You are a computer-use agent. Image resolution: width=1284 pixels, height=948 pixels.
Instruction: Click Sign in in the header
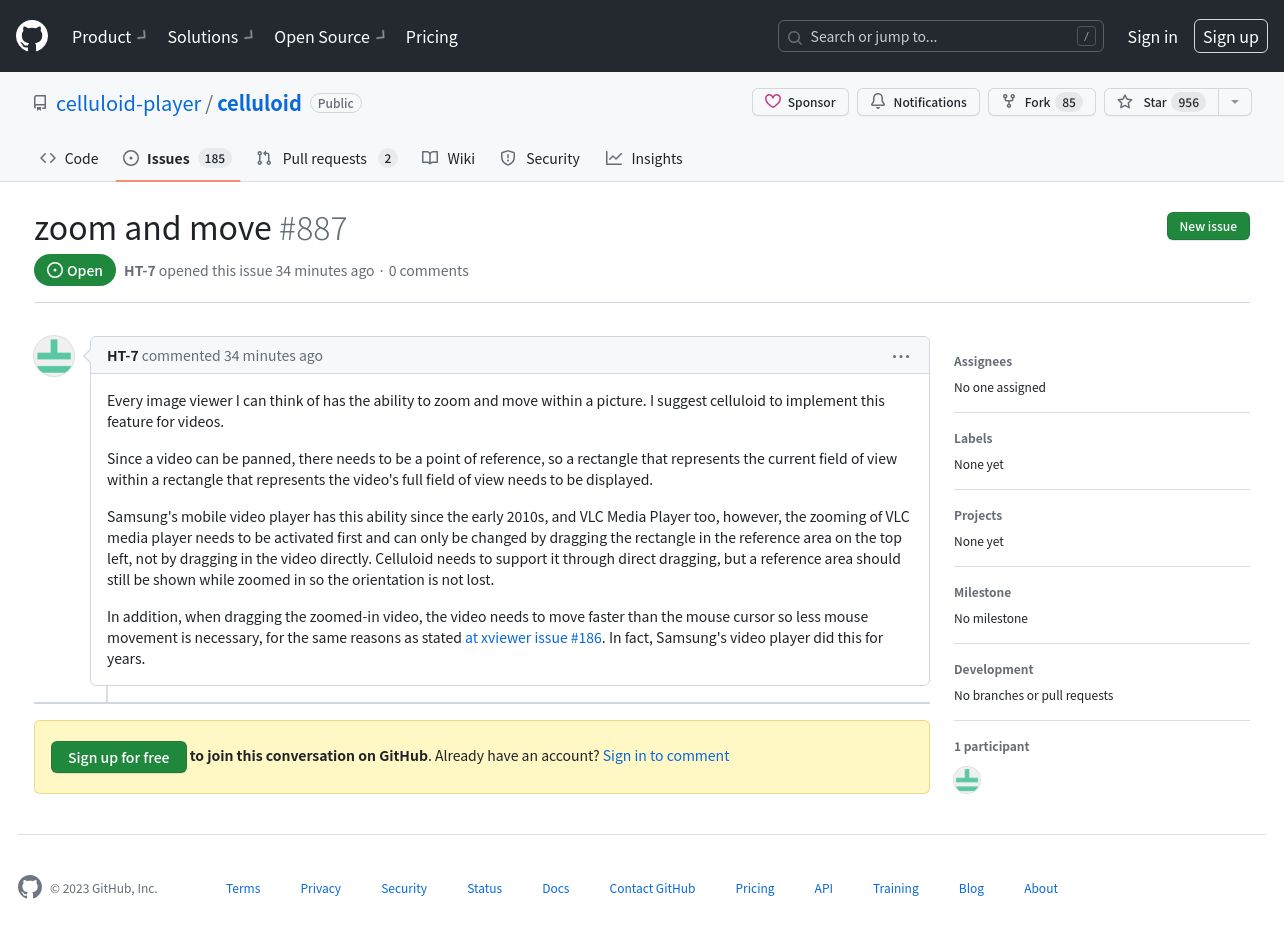(1152, 37)
